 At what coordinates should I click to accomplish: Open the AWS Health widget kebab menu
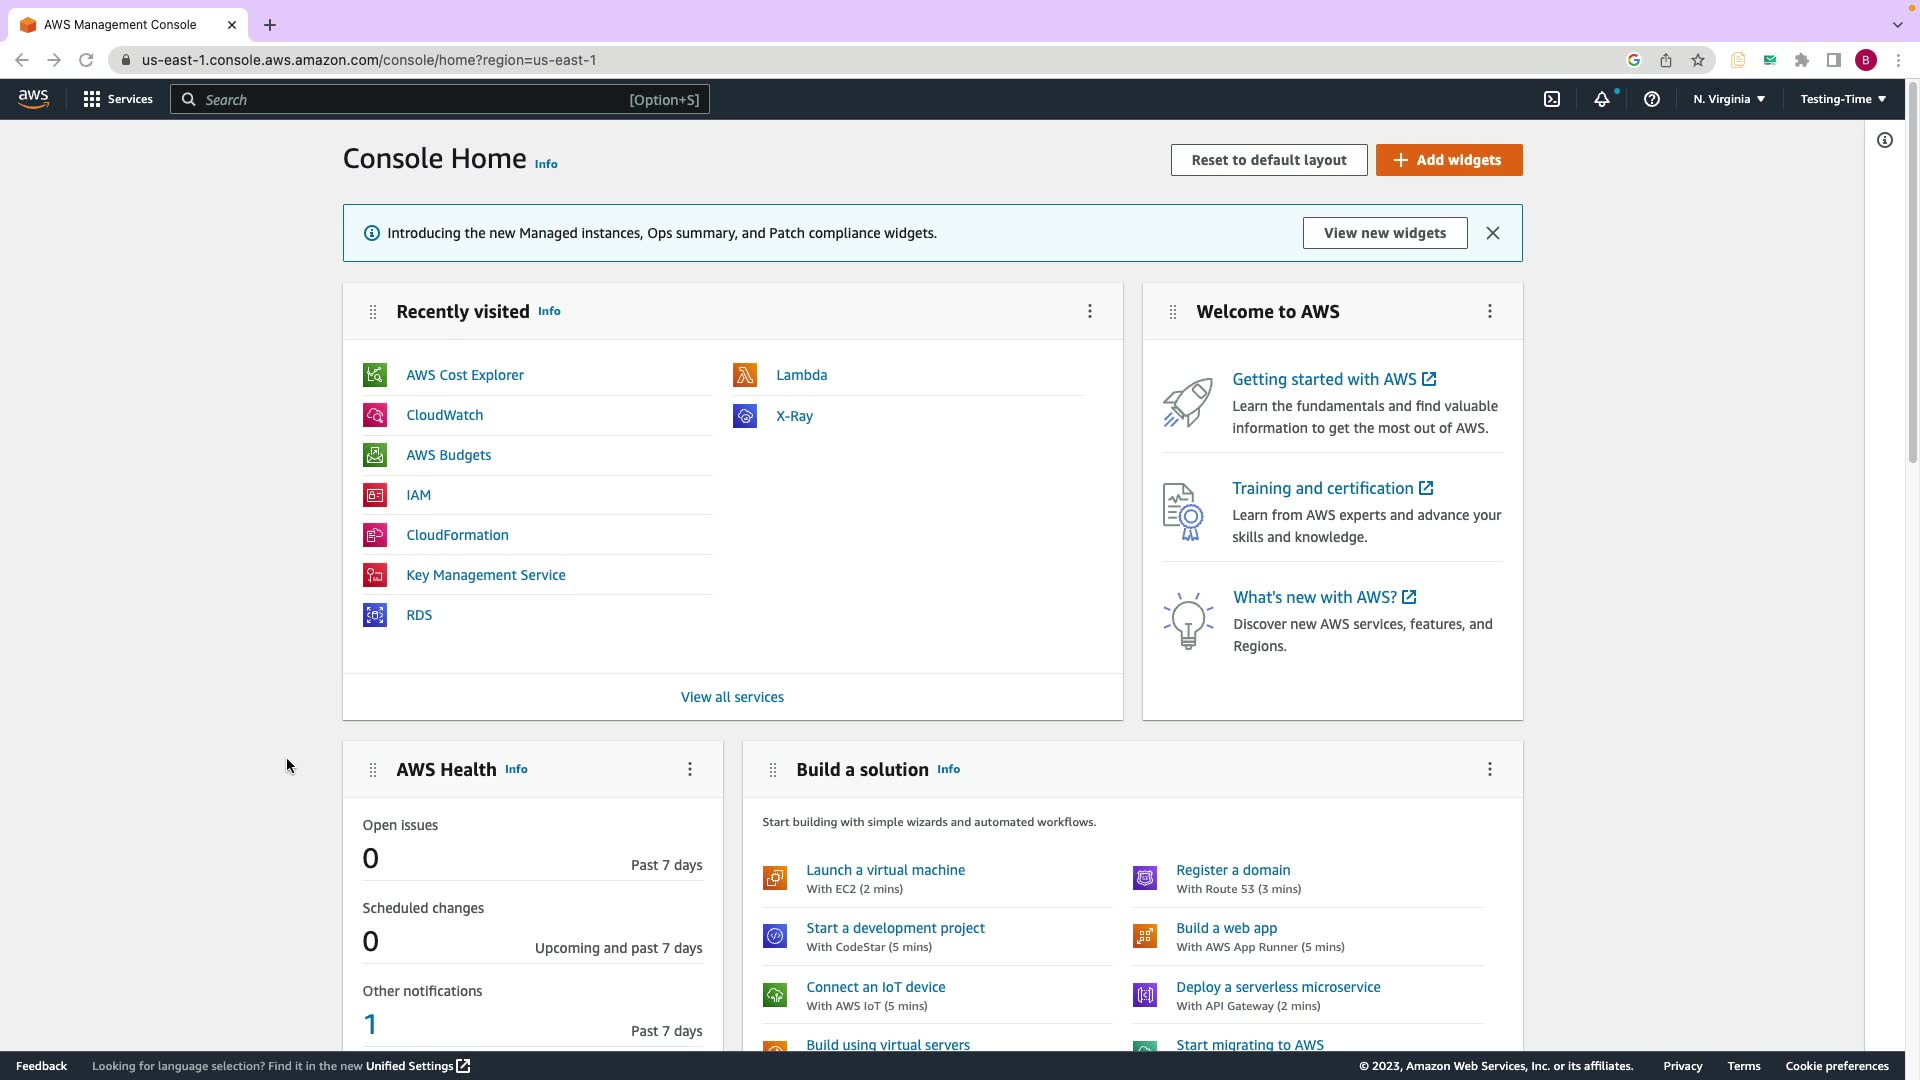point(690,769)
